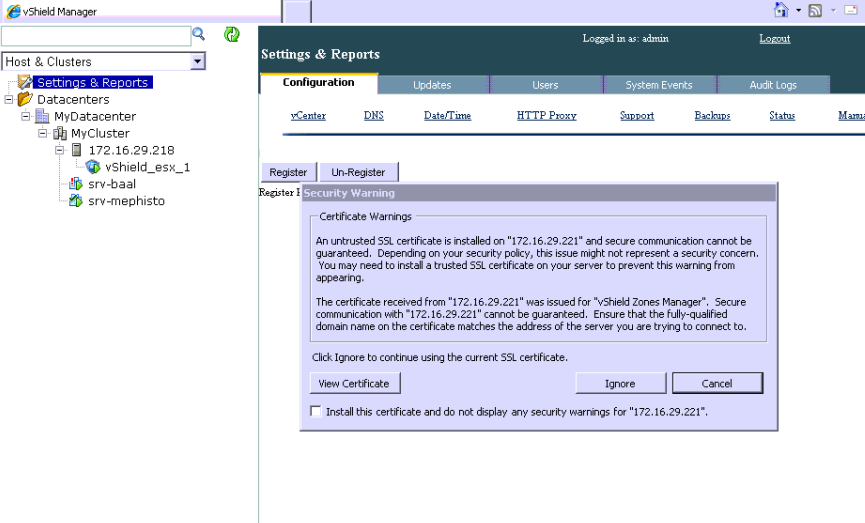Click the search magnifier icon
The width and height of the screenshot is (865, 523).
click(198, 35)
